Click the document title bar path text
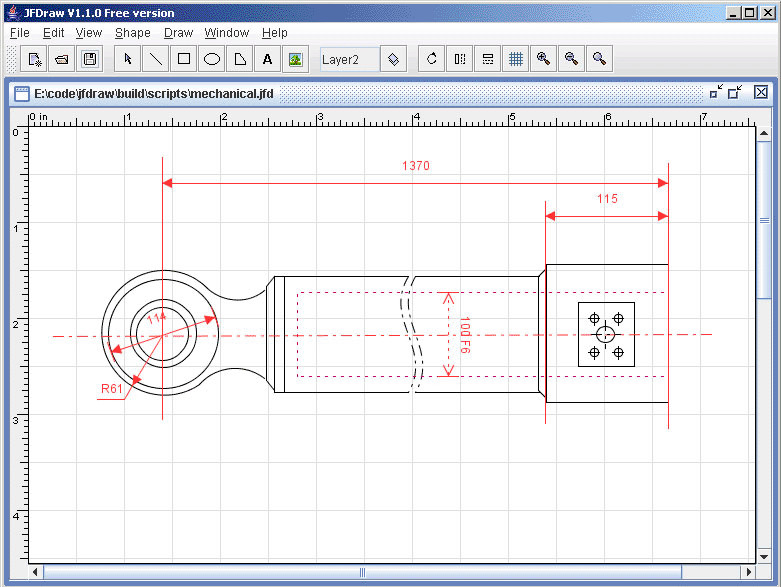Viewport: 781px width, 587px height. point(154,94)
